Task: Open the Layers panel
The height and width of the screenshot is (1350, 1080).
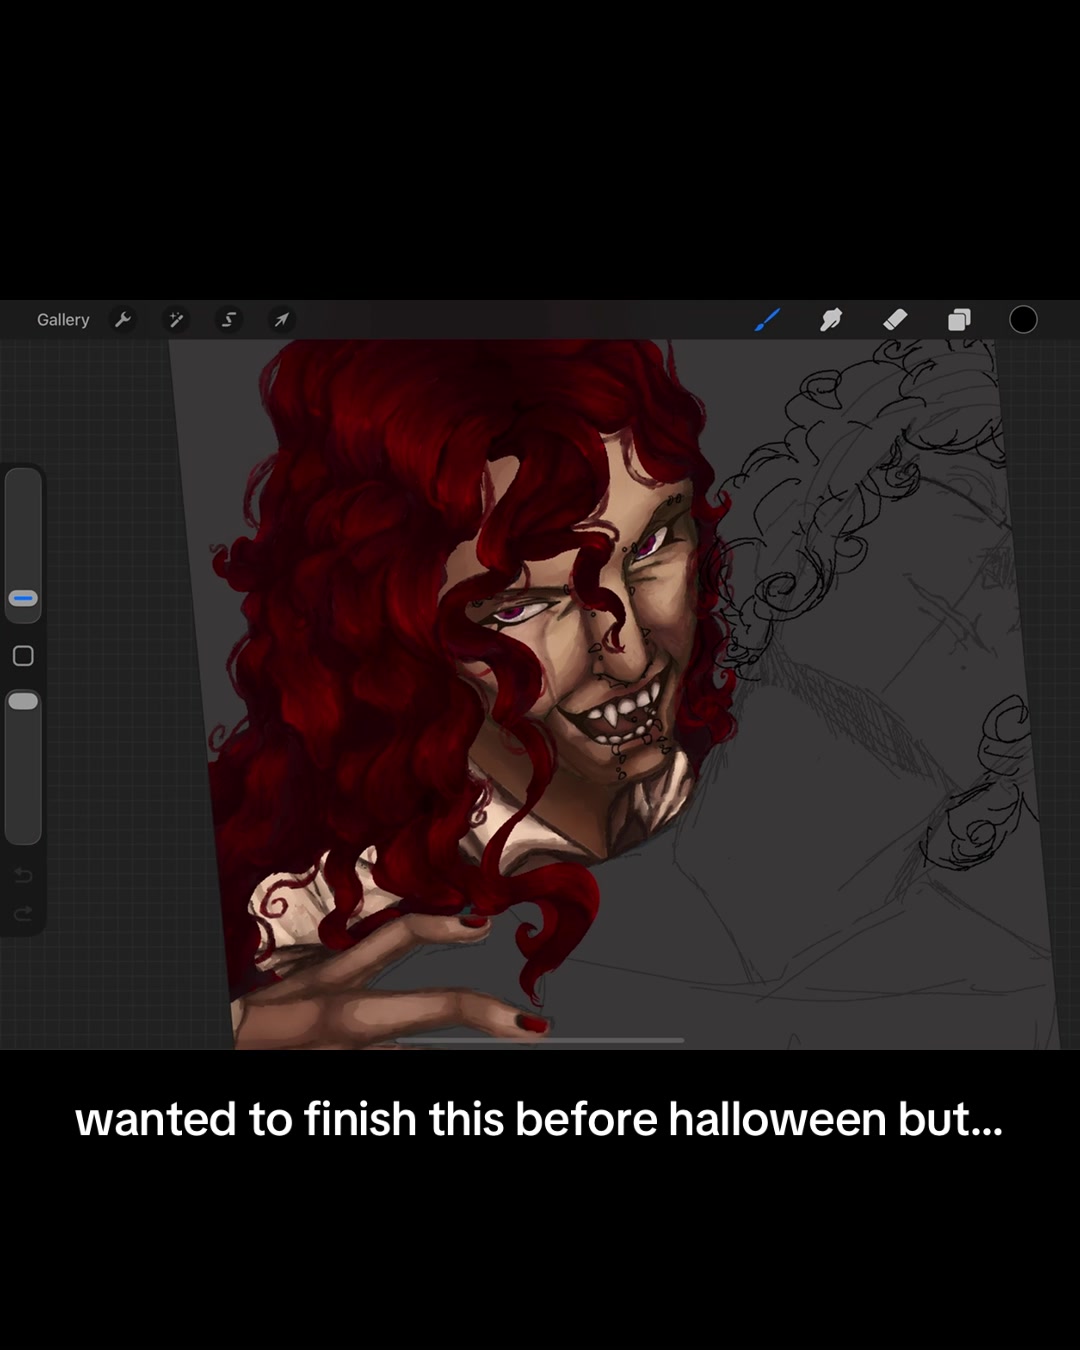Action: [959, 320]
